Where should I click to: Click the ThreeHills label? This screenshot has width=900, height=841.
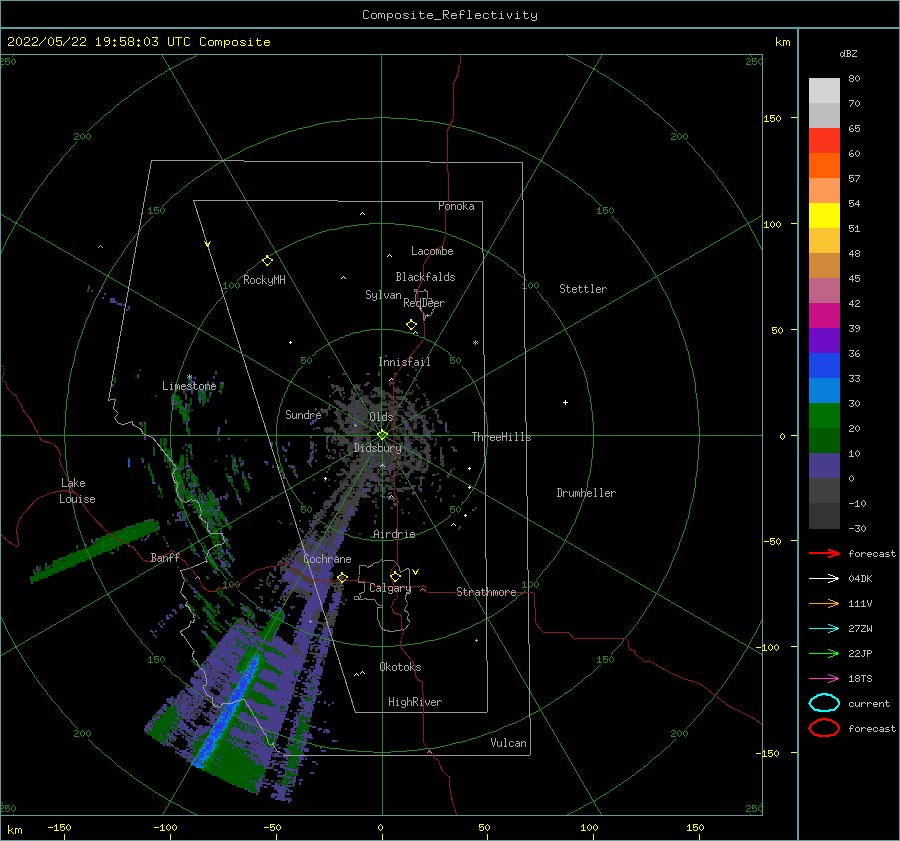click(502, 437)
